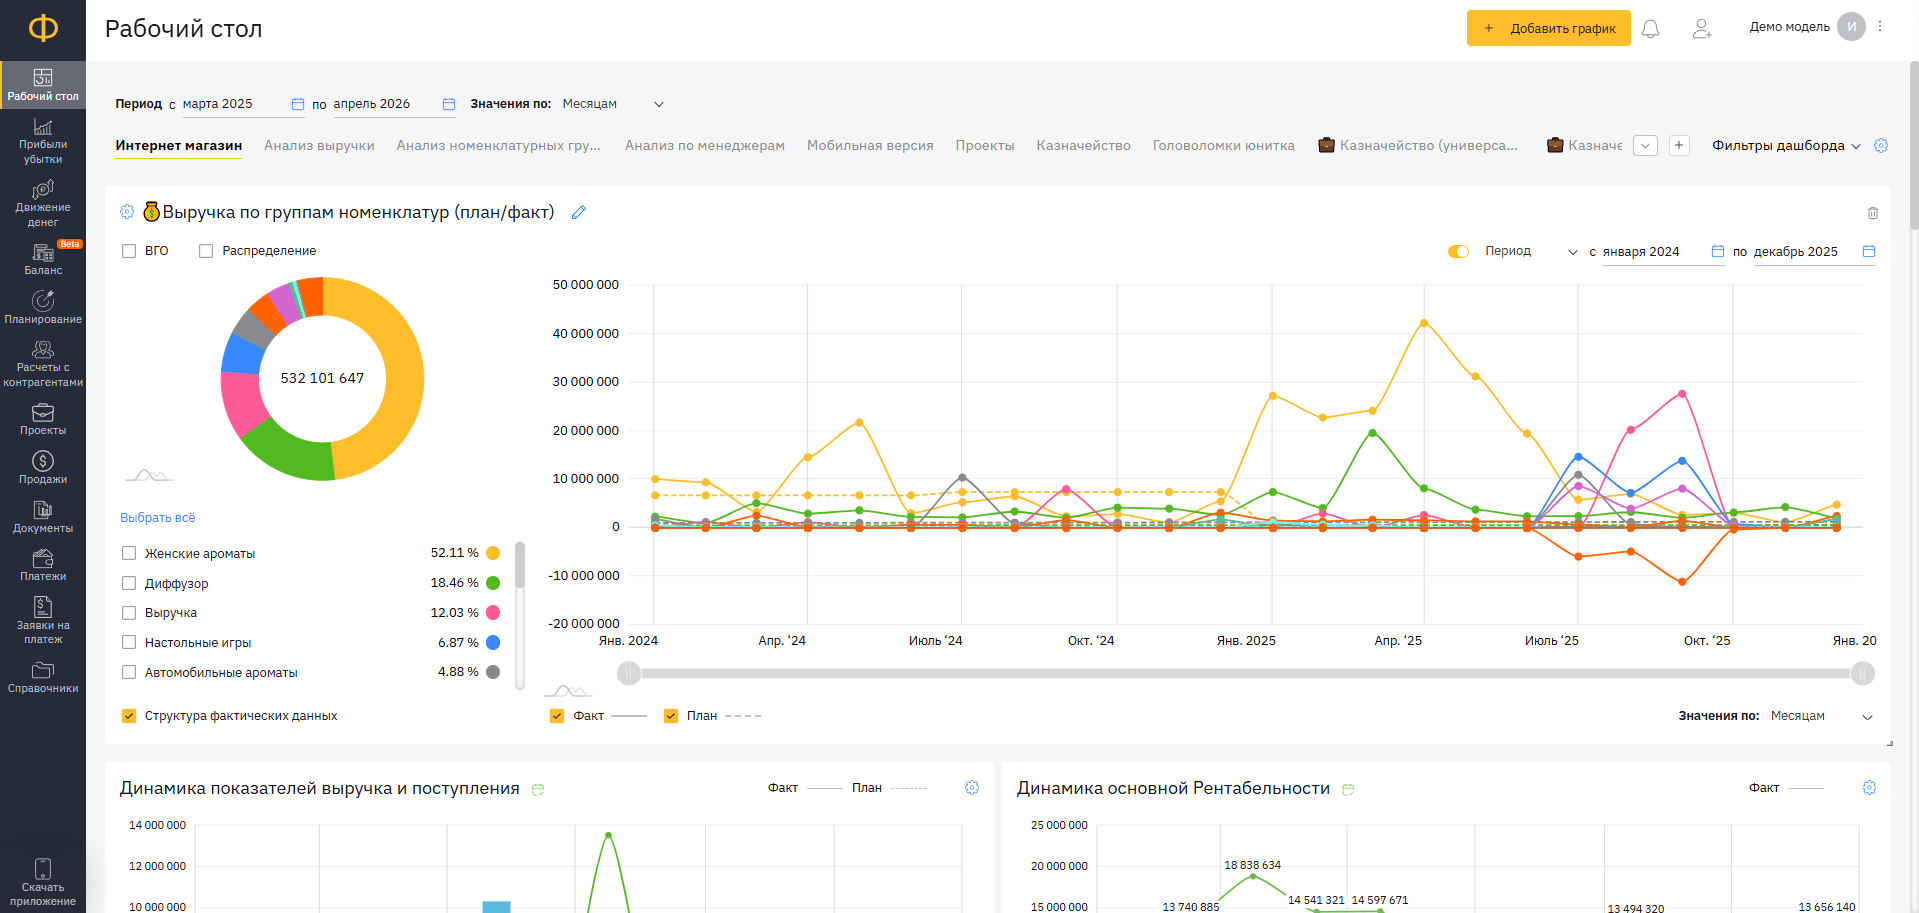Check the Распределение checkbox
Screen dimensions: 1919x913
[206, 251]
